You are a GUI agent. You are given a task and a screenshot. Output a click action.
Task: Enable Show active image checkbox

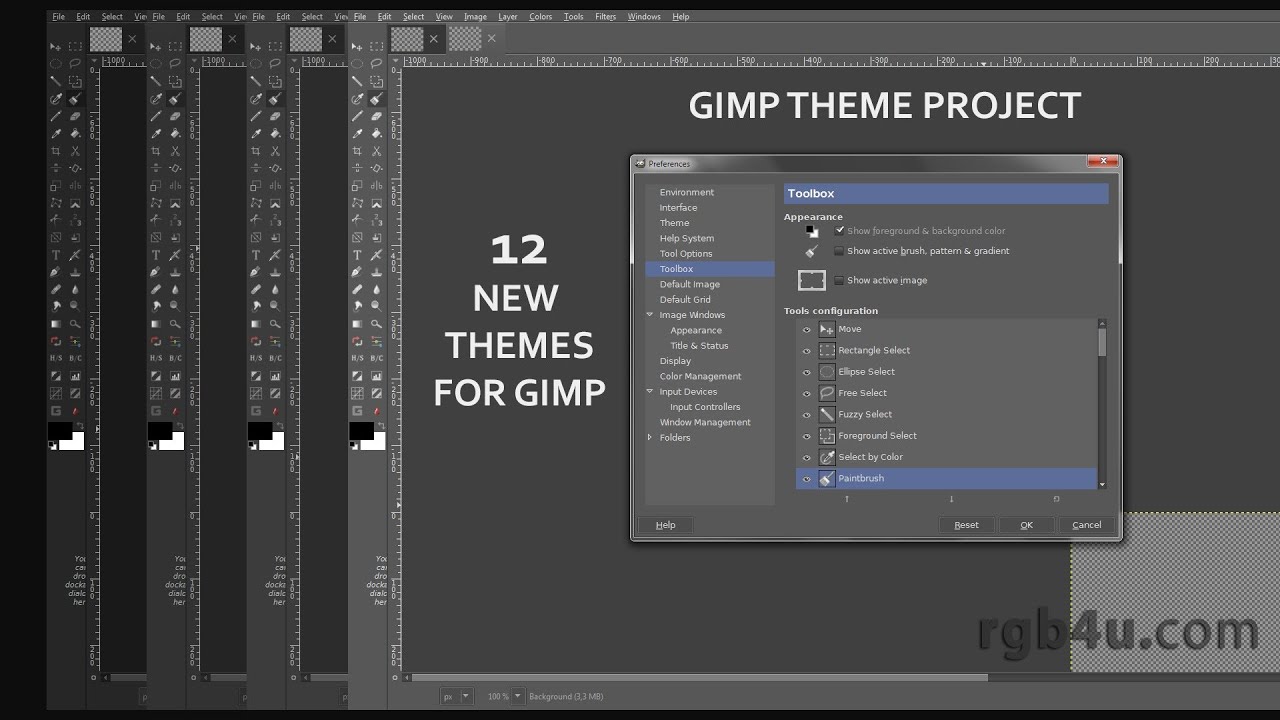point(839,280)
